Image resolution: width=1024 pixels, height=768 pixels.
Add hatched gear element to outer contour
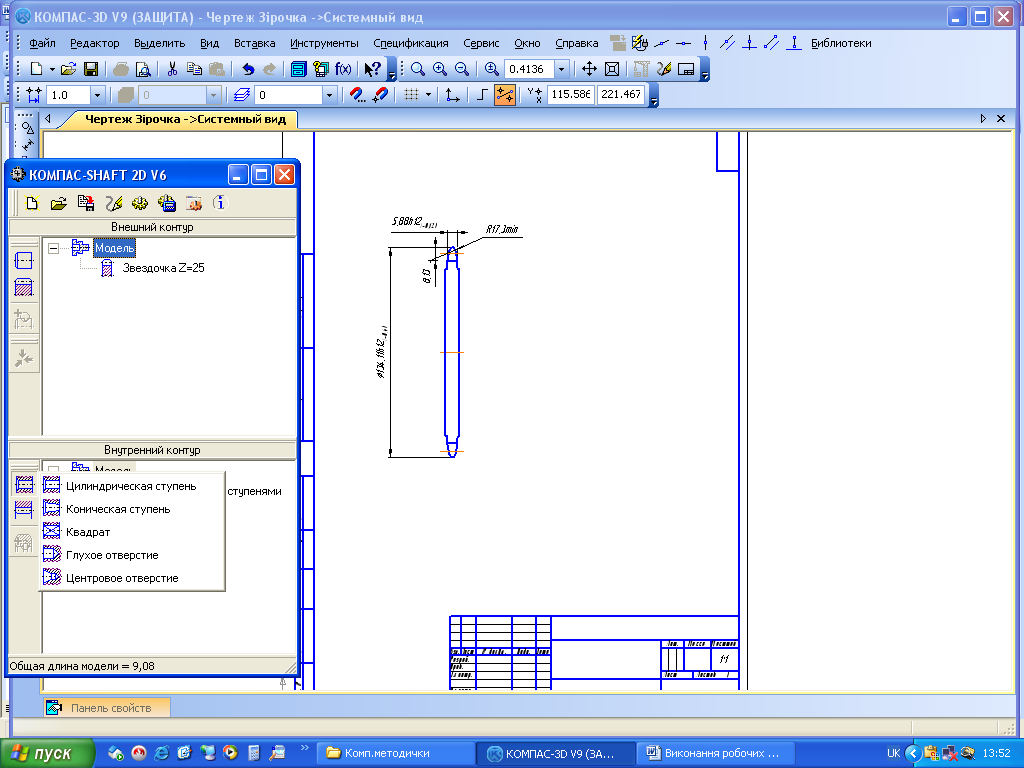24,287
